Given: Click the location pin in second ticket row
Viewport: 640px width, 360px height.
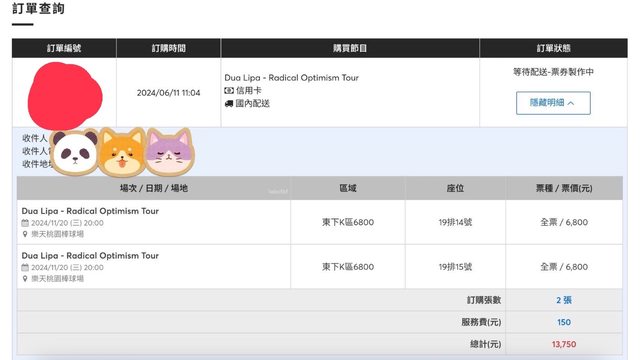Looking at the screenshot, I should (x=25, y=278).
